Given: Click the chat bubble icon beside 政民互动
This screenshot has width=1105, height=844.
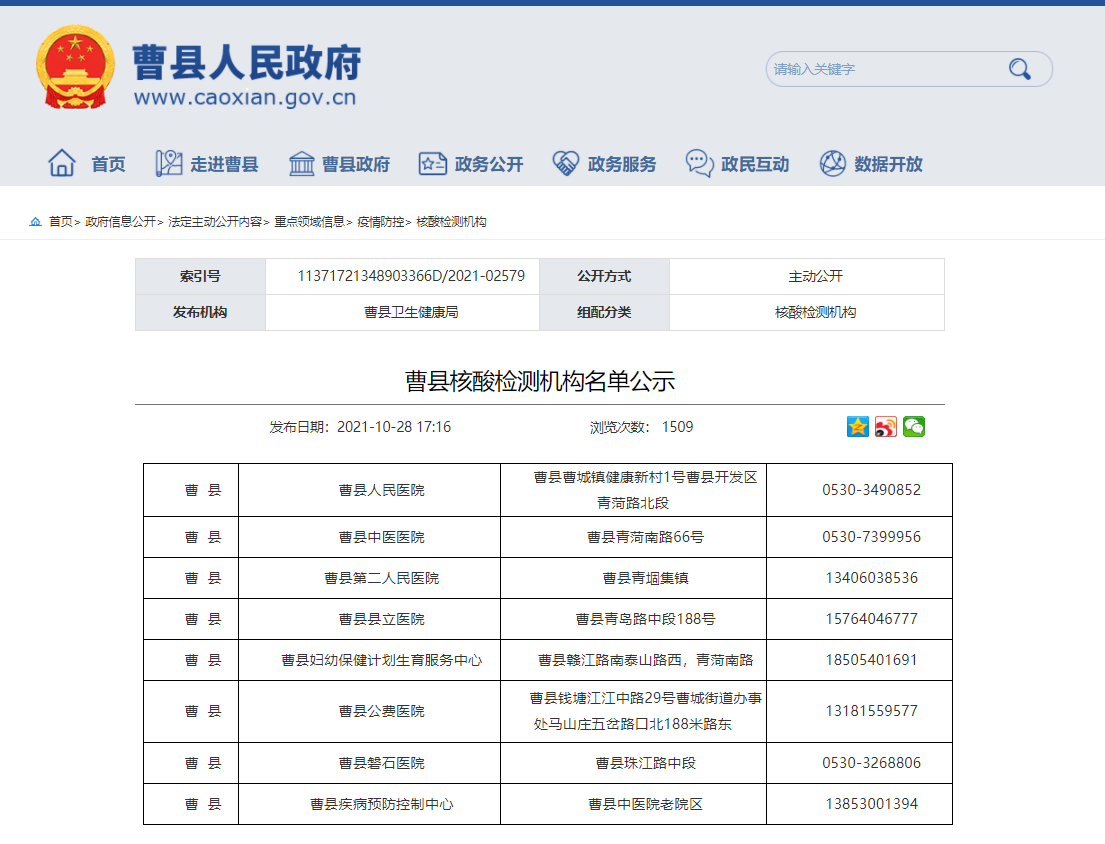Looking at the screenshot, I should [x=699, y=162].
